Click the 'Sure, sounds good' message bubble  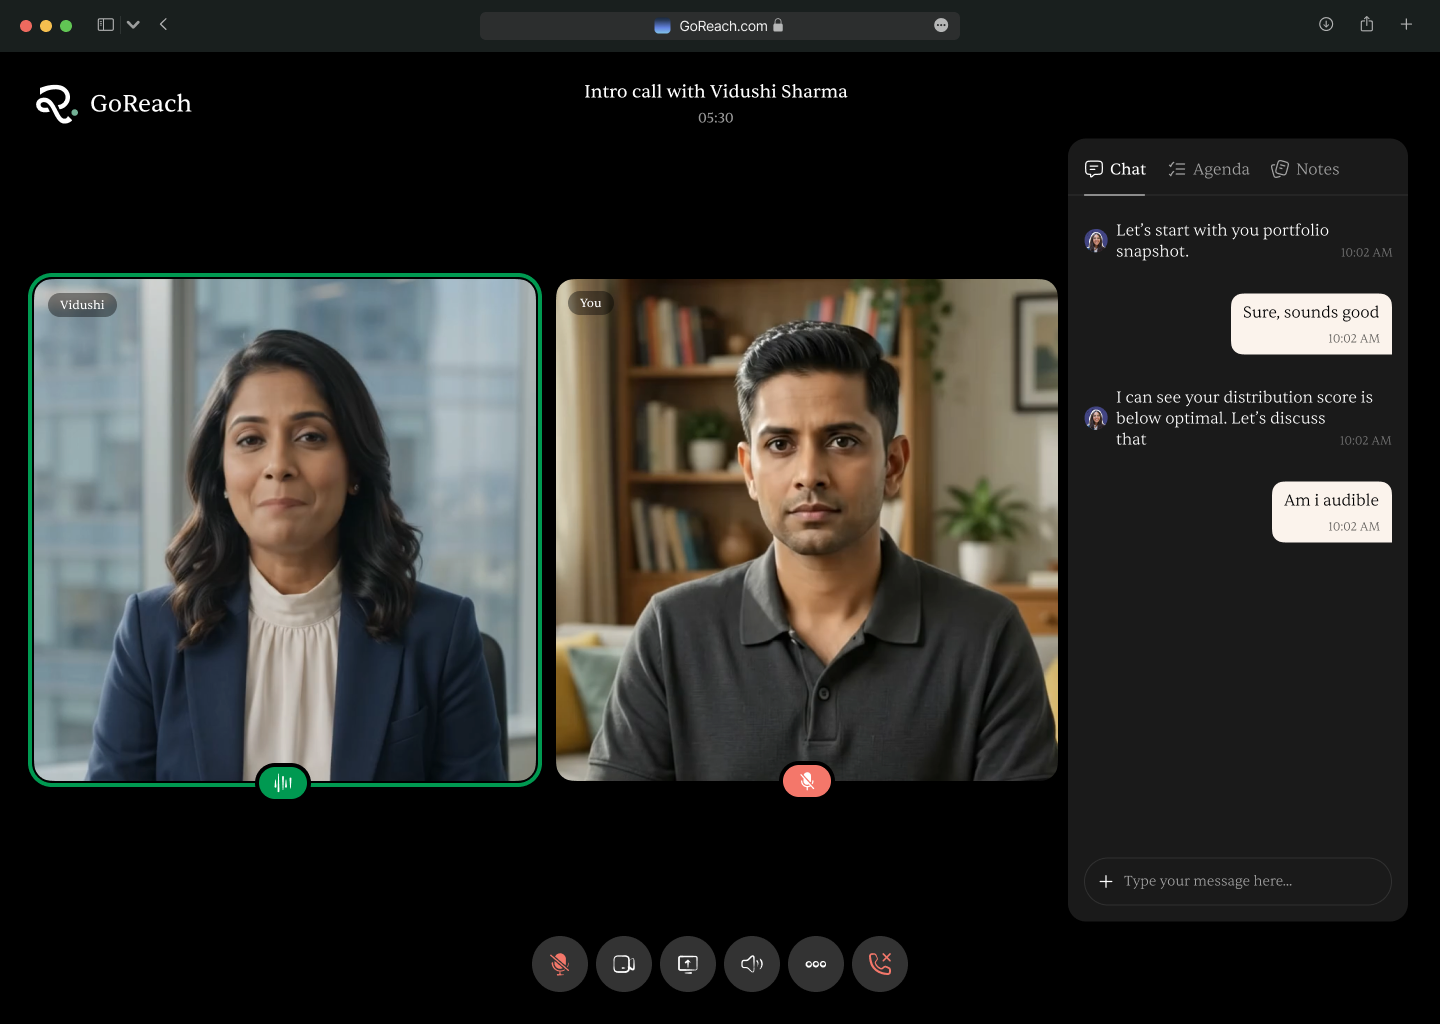pos(1311,324)
